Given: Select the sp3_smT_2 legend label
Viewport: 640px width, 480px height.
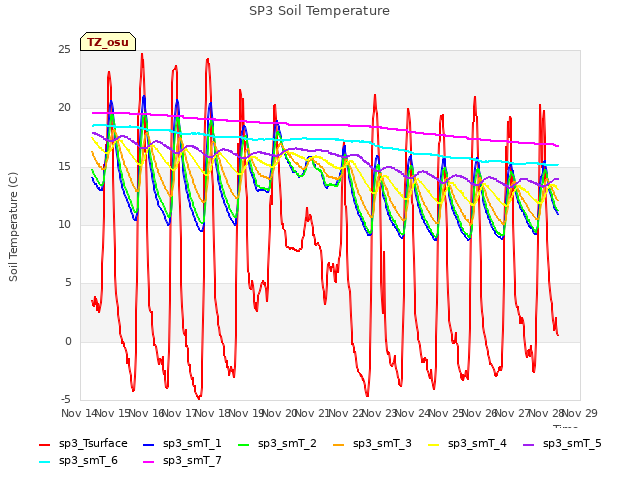Looking at the screenshot, I should (287, 444).
